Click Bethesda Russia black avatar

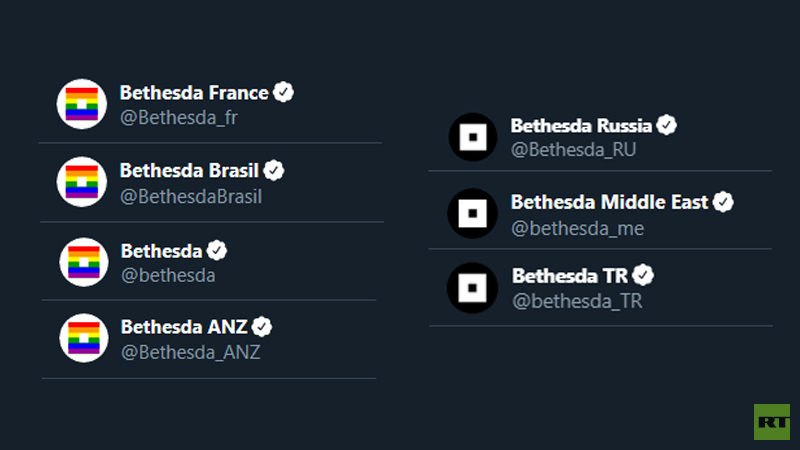[473, 137]
